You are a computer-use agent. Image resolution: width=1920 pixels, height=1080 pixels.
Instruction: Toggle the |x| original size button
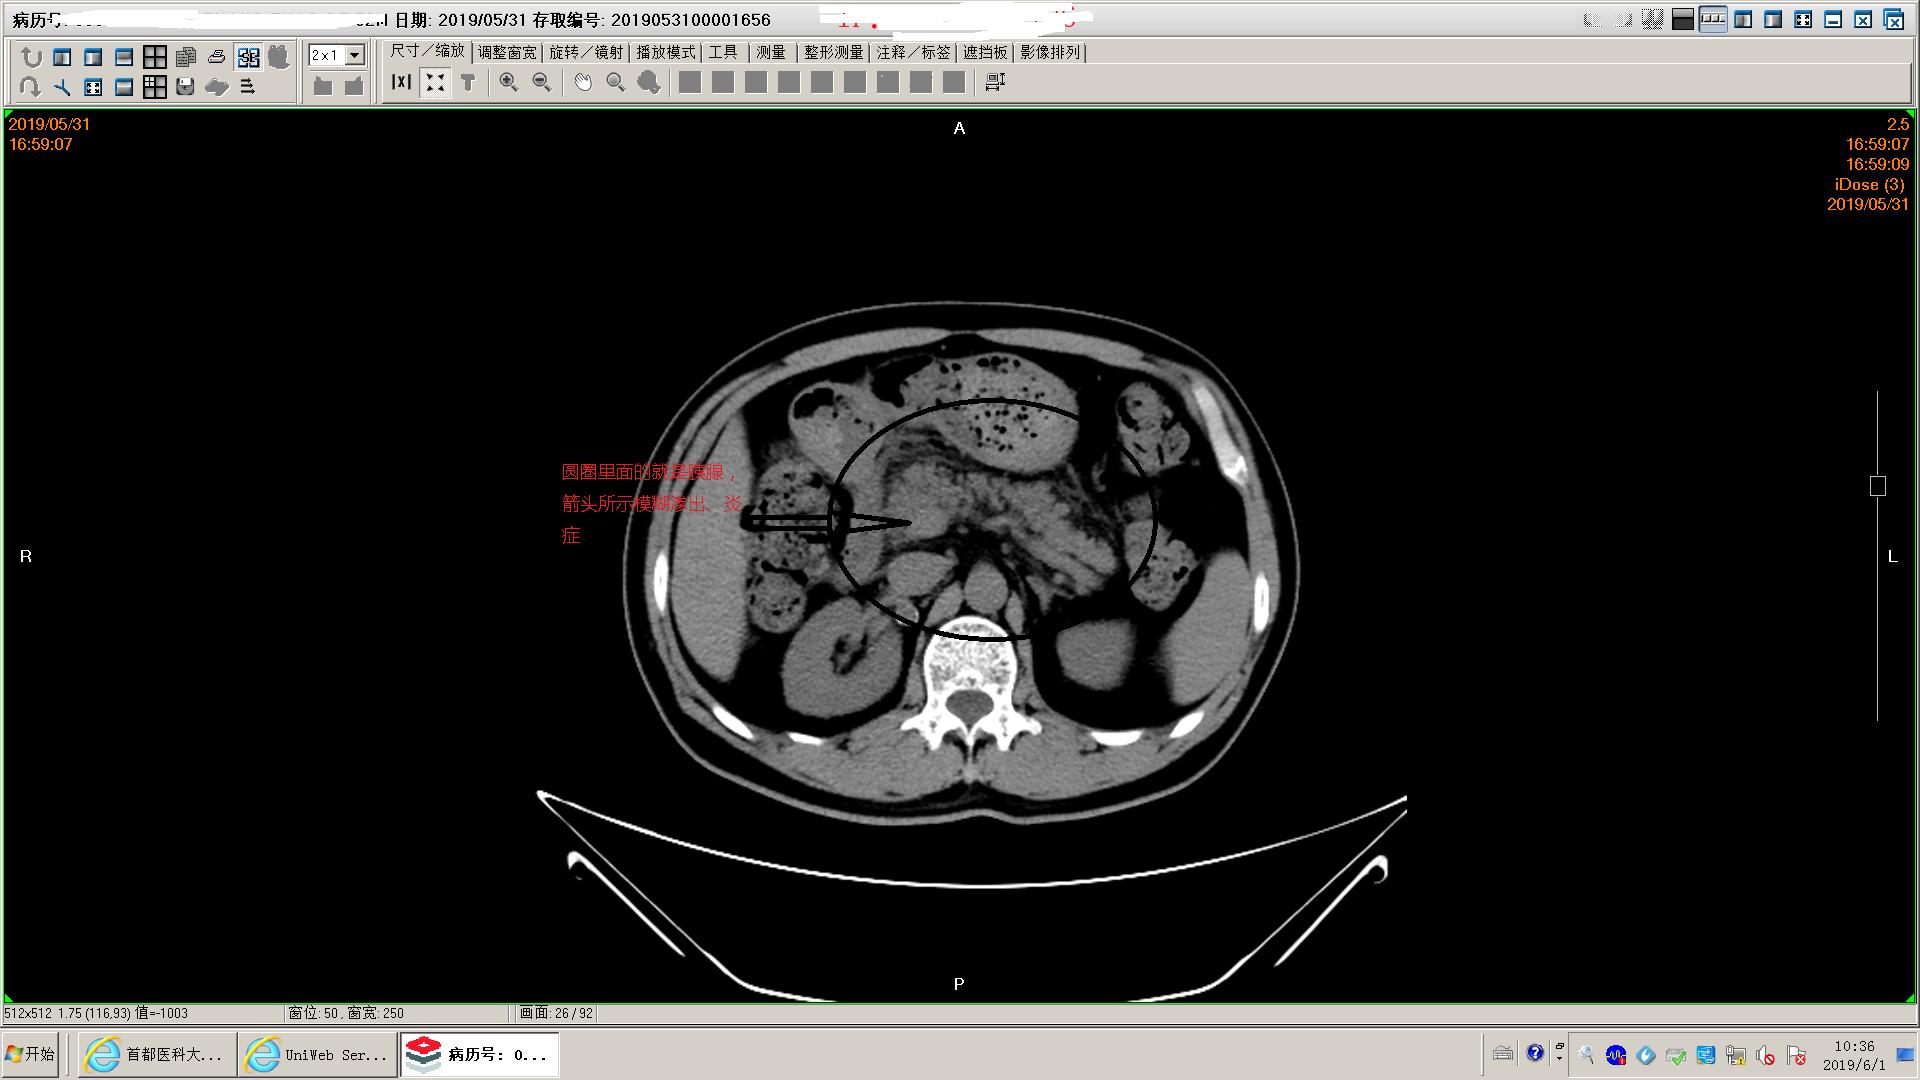click(401, 83)
